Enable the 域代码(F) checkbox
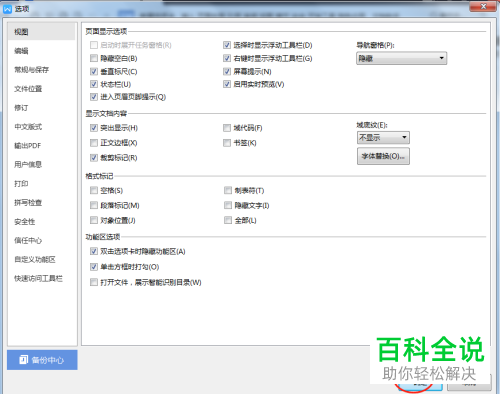This screenshot has height=394, width=500. (227, 128)
